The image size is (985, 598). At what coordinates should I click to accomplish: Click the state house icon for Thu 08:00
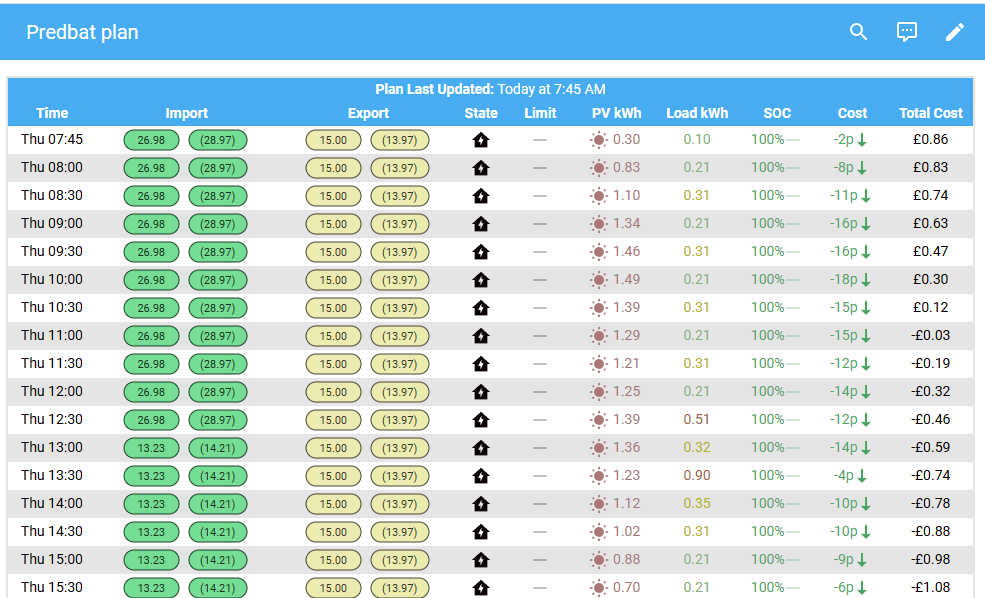tap(481, 168)
